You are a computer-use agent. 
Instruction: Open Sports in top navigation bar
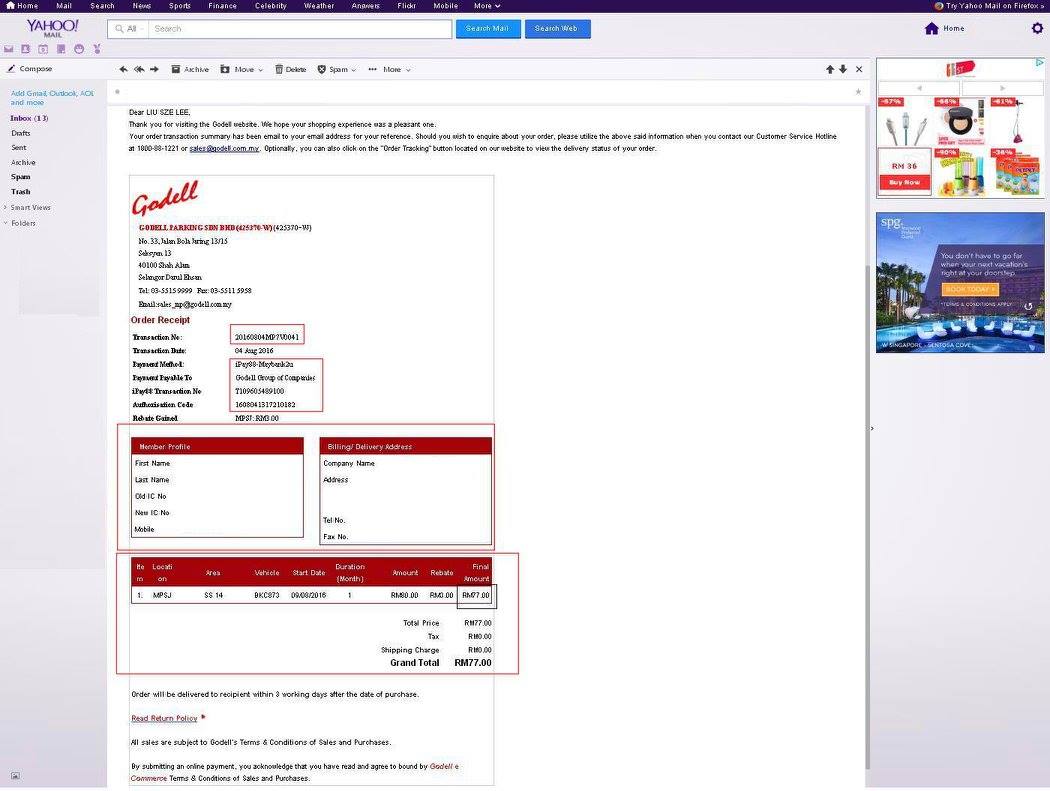point(179,5)
